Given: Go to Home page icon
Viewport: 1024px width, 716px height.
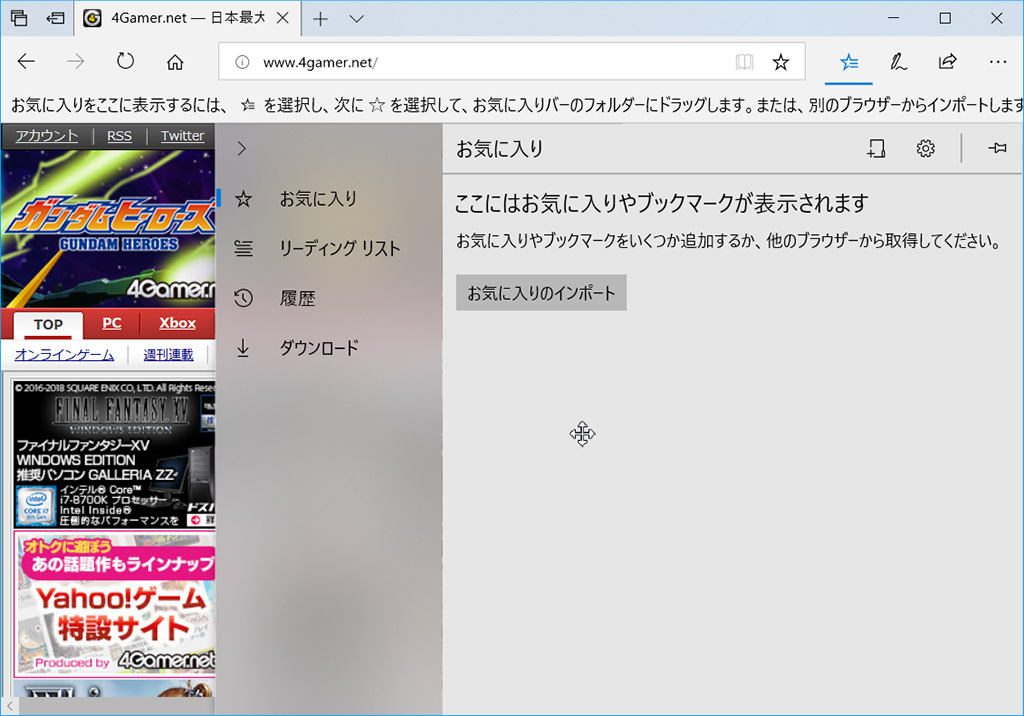Looking at the screenshot, I should (175, 62).
